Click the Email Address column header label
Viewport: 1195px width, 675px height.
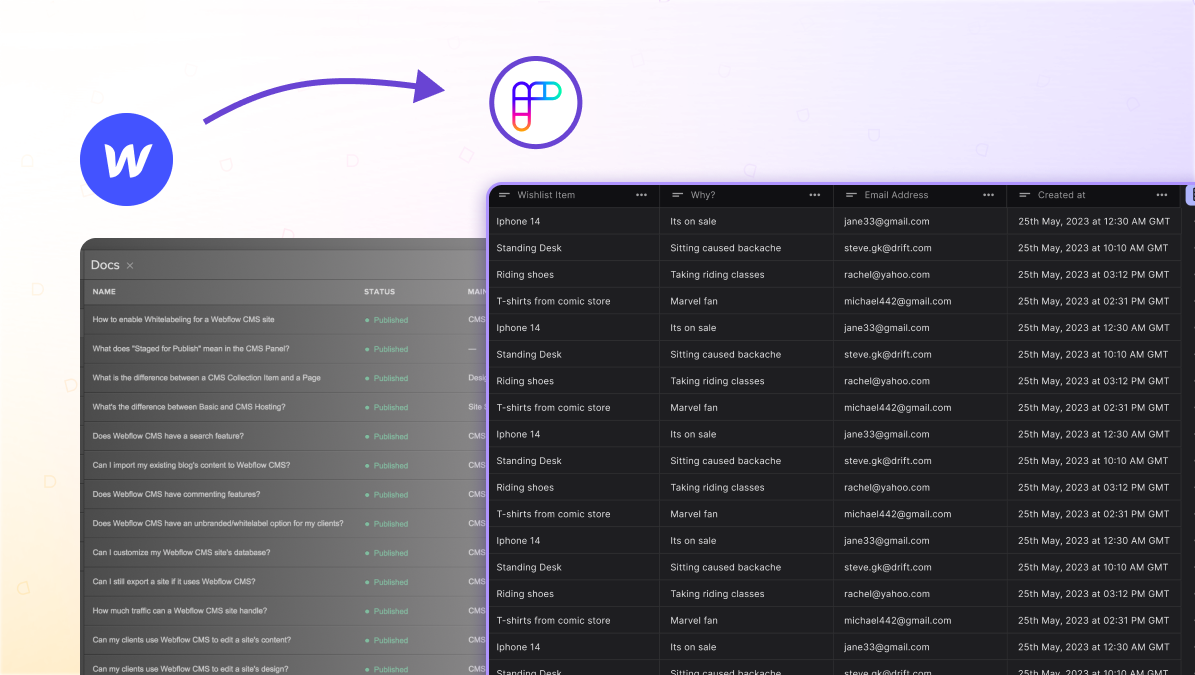point(896,195)
